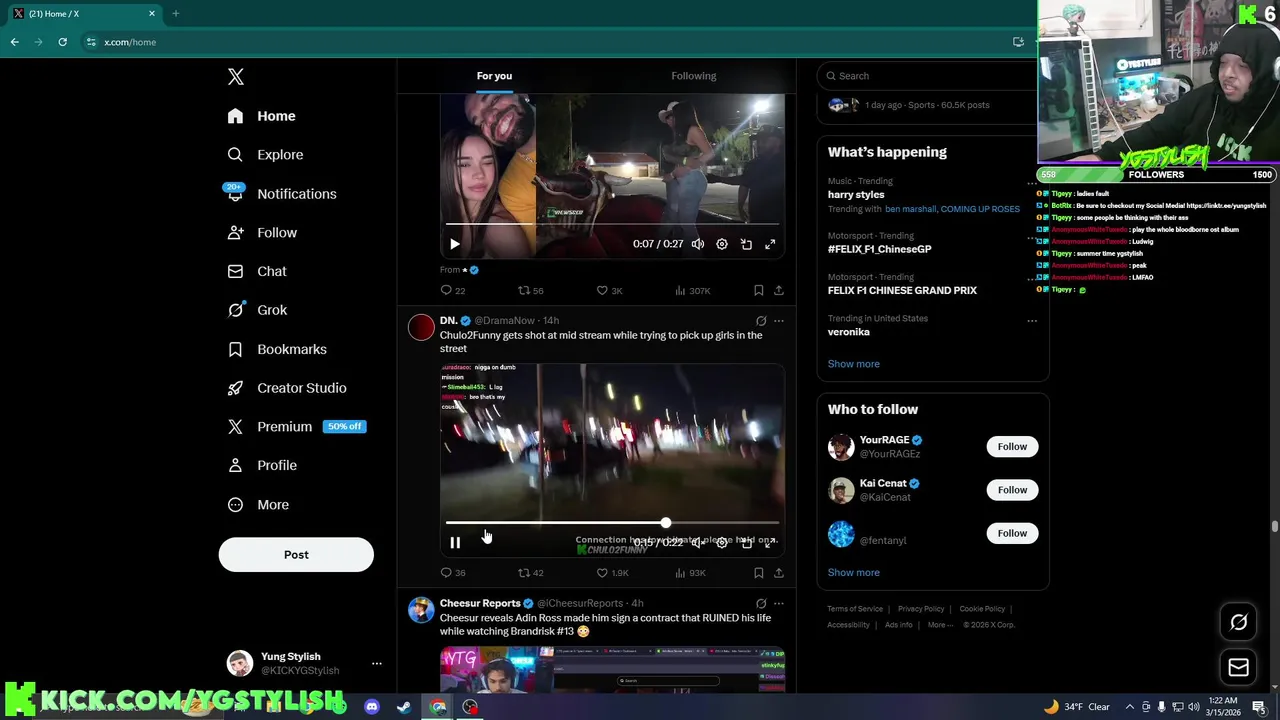
Task: Open Explore in the sidebar
Action: click(265, 155)
